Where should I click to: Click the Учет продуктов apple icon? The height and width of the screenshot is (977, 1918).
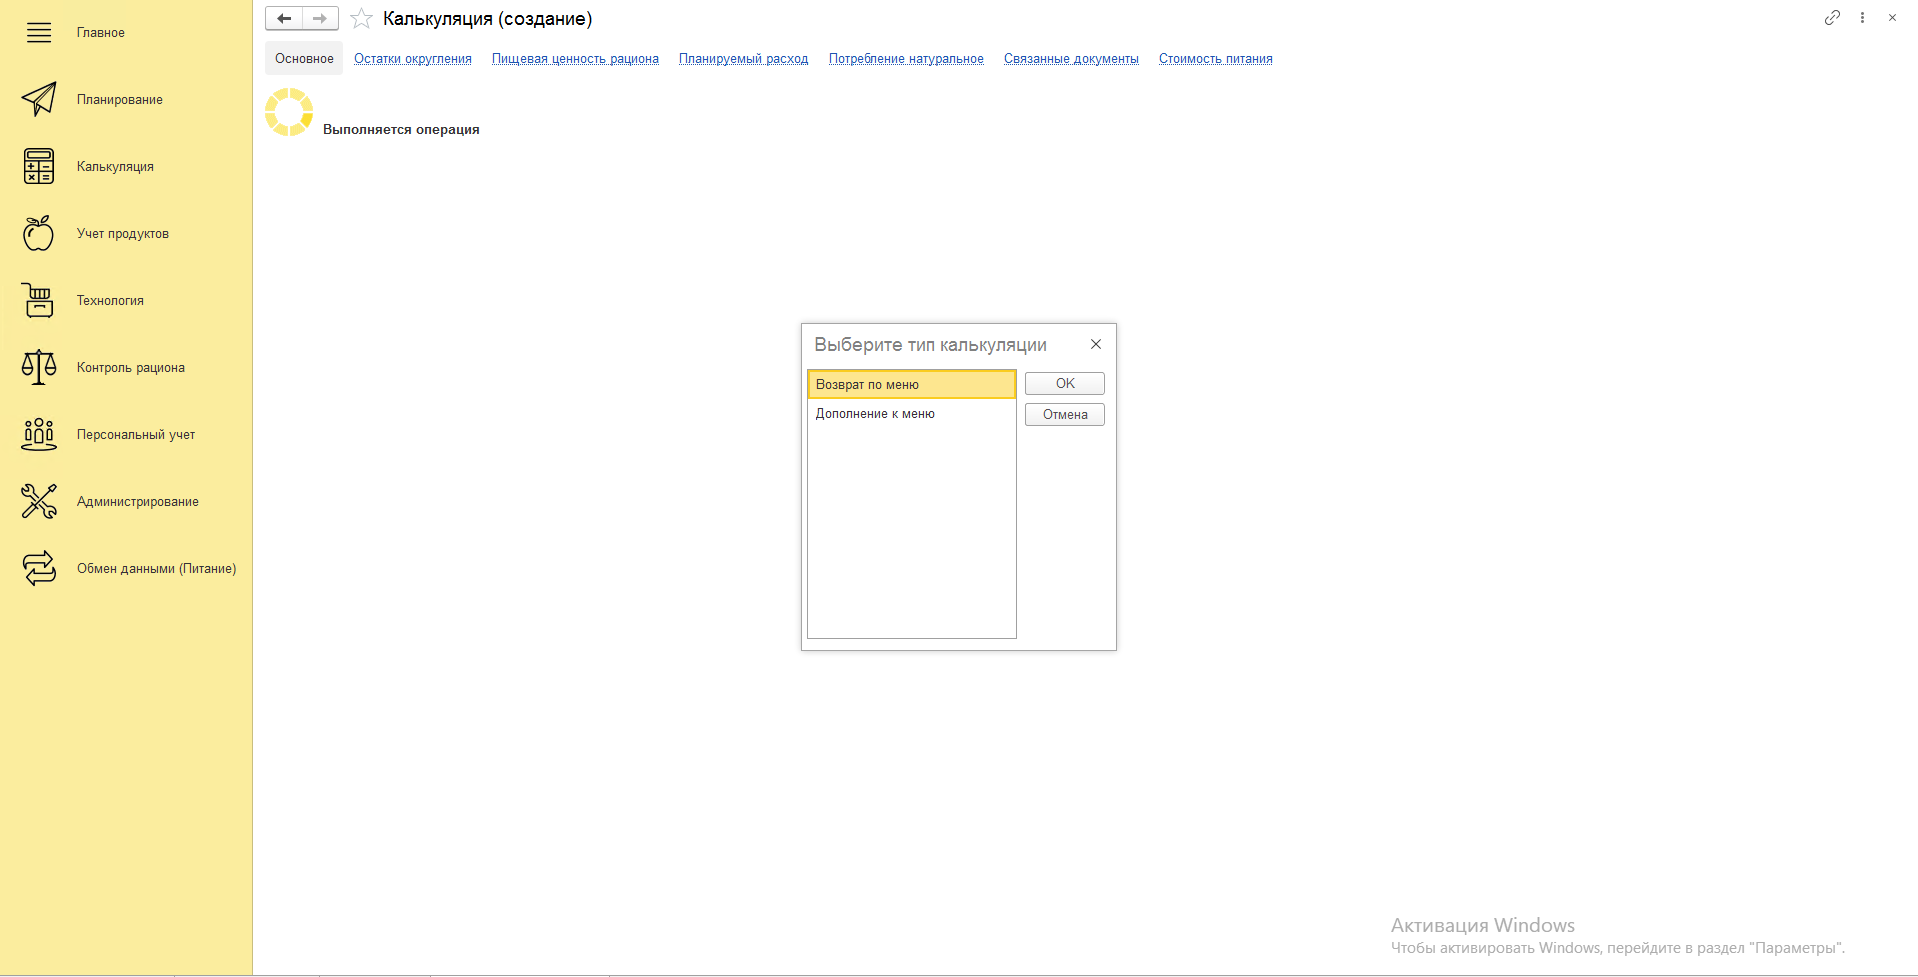39,233
